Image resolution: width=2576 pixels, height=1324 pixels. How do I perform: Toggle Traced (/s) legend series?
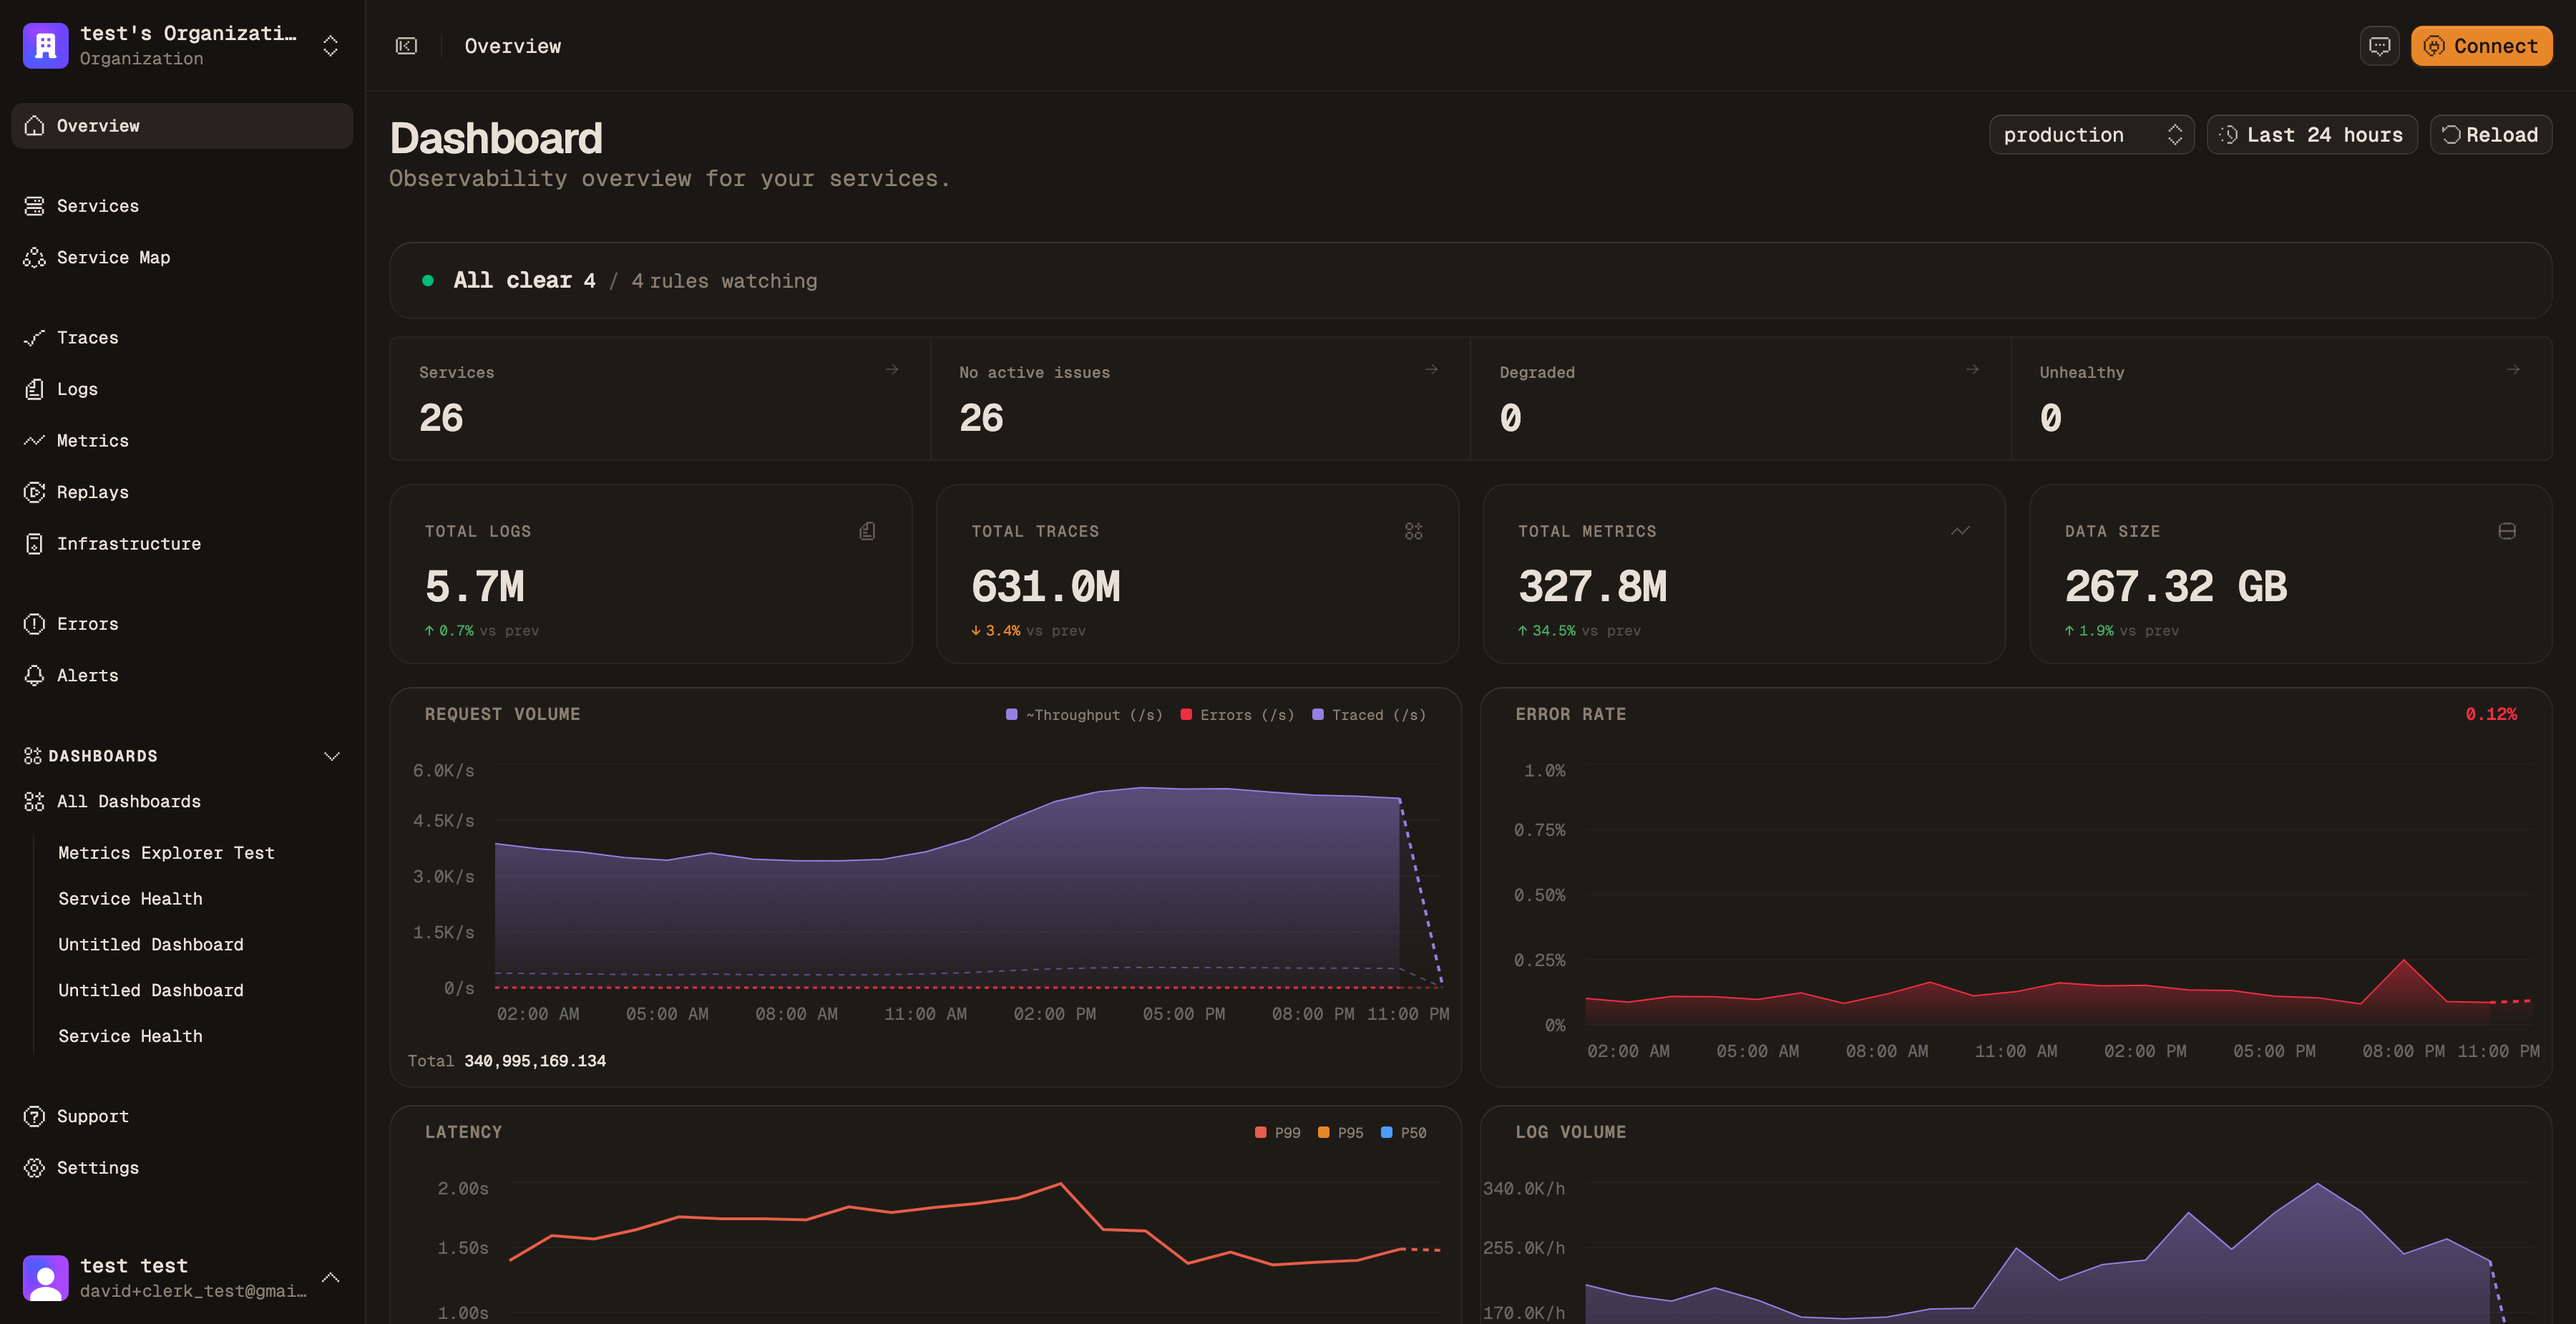1369,715
